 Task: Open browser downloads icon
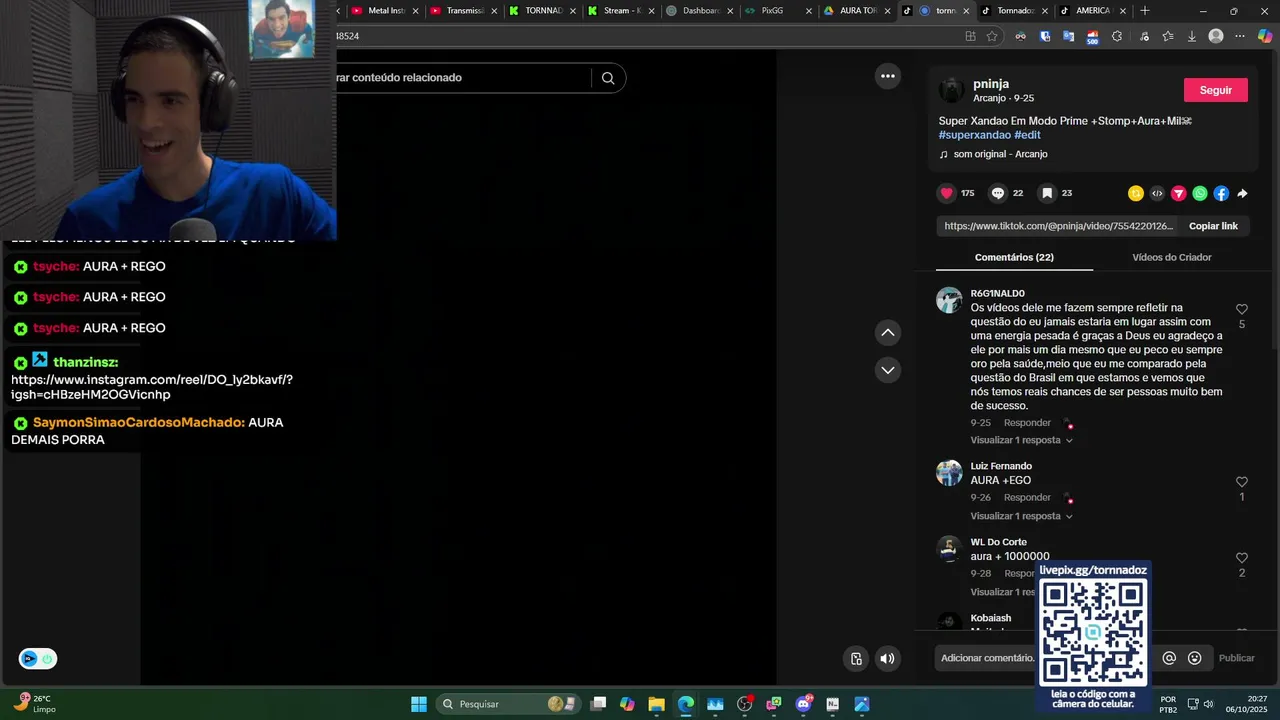[1192, 36]
